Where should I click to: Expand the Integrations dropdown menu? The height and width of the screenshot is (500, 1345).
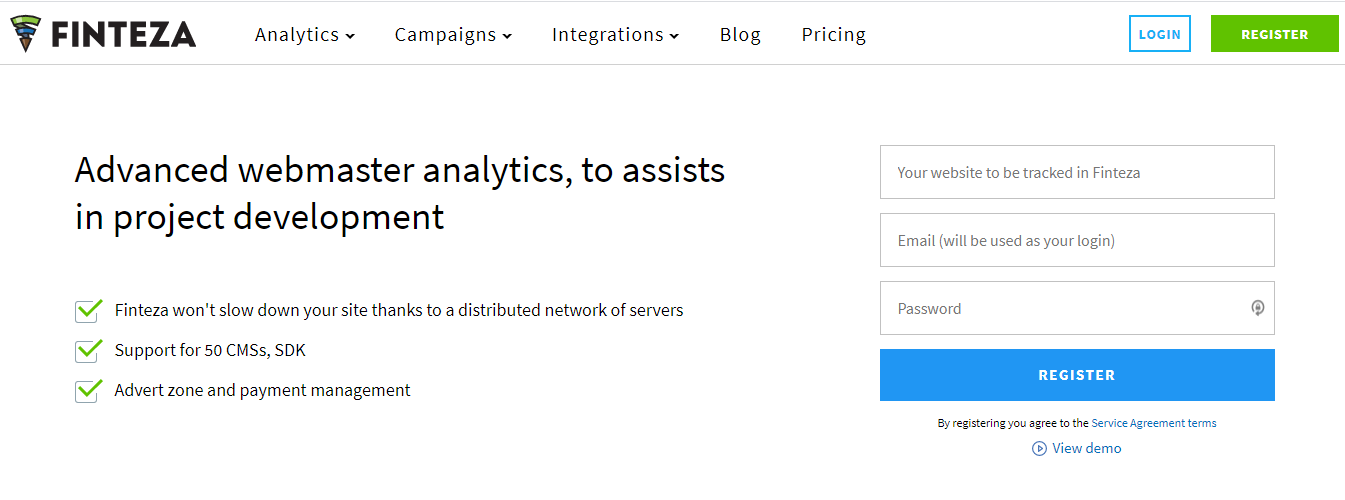click(615, 35)
